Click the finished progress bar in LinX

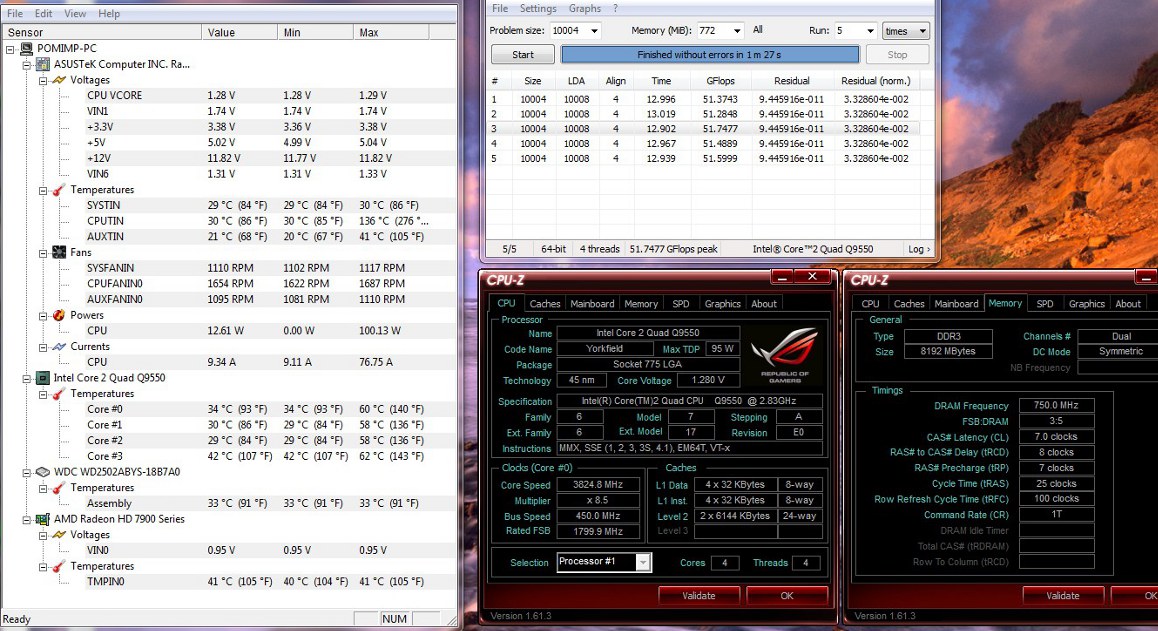pyautogui.click(x=709, y=55)
